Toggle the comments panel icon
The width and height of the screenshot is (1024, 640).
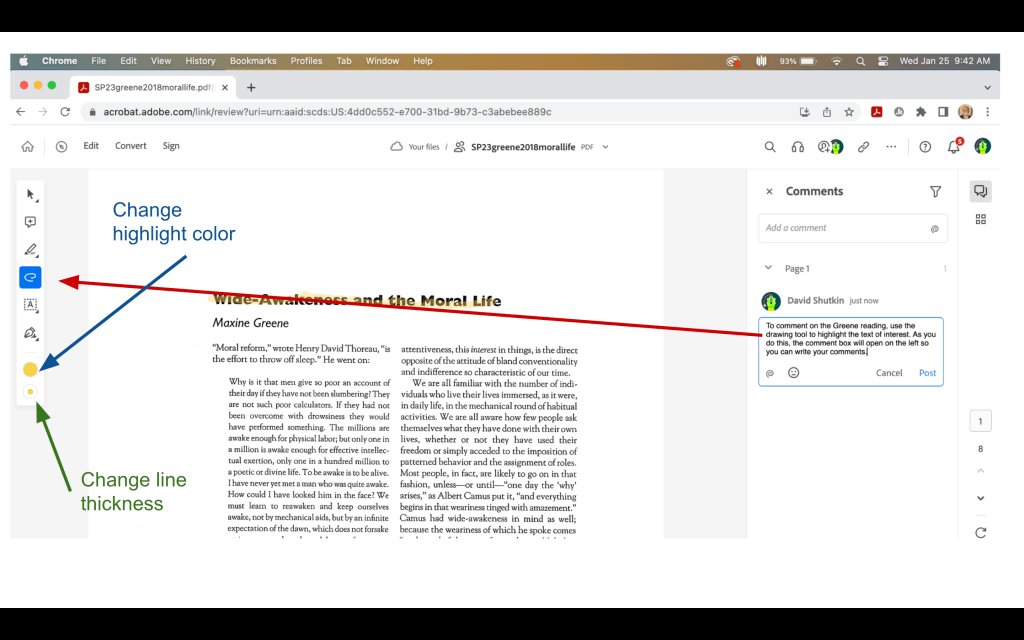click(x=980, y=191)
